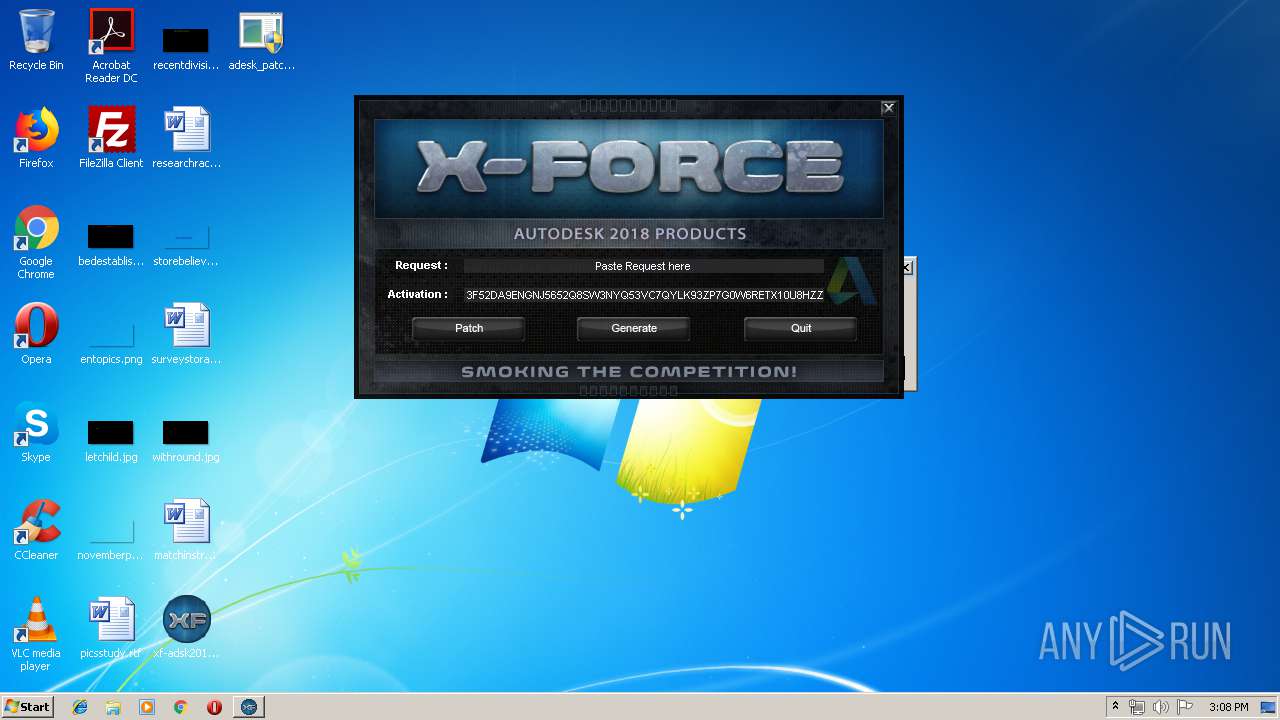Open Windows Media Player taskbar icon

click(147, 707)
